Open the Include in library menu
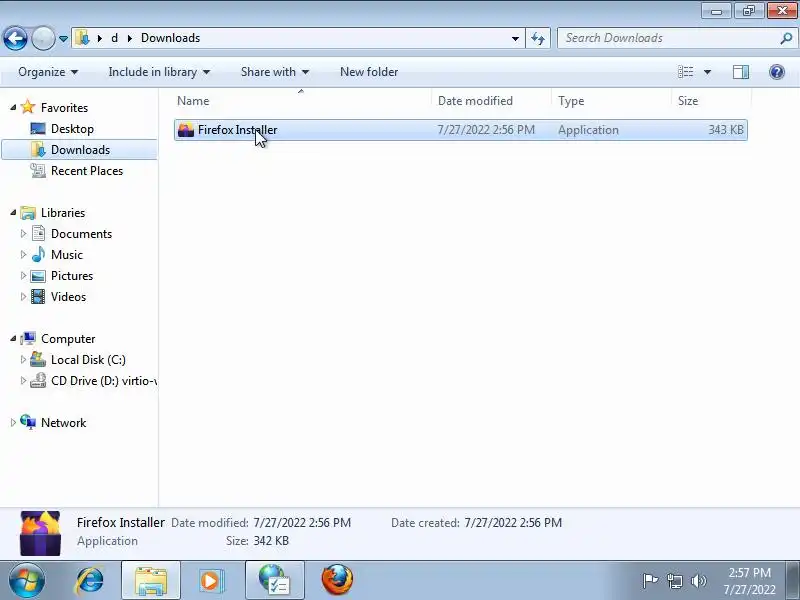The width and height of the screenshot is (800, 600). tap(159, 72)
